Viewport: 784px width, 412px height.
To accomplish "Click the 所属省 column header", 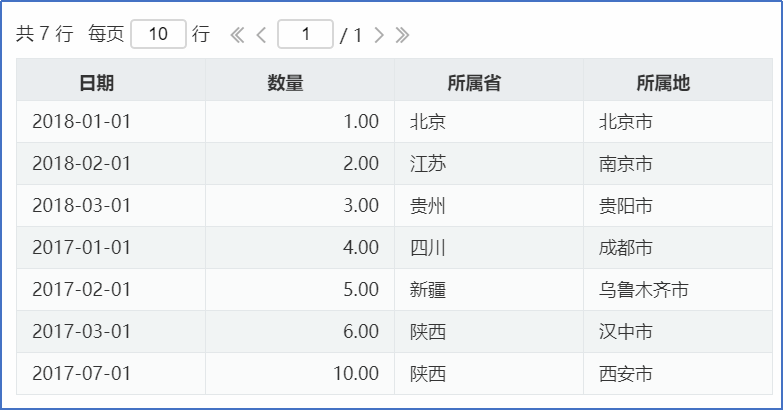I will pos(489,80).
